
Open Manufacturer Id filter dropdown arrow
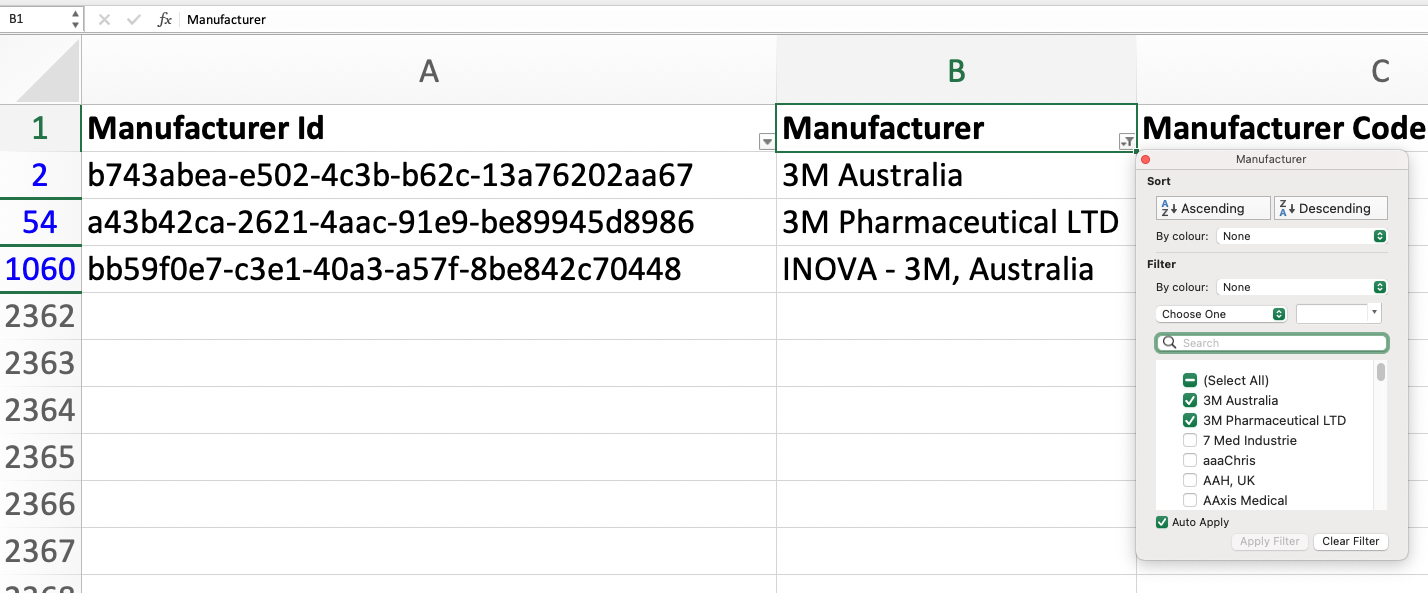click(x=767, y=142)
